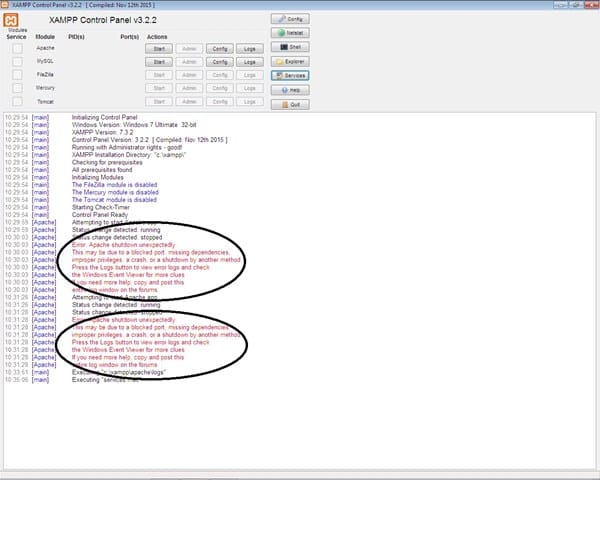Toggle the MySQL service checkbox
This screenshot has height=551, width=600.
tap(17, 61)
